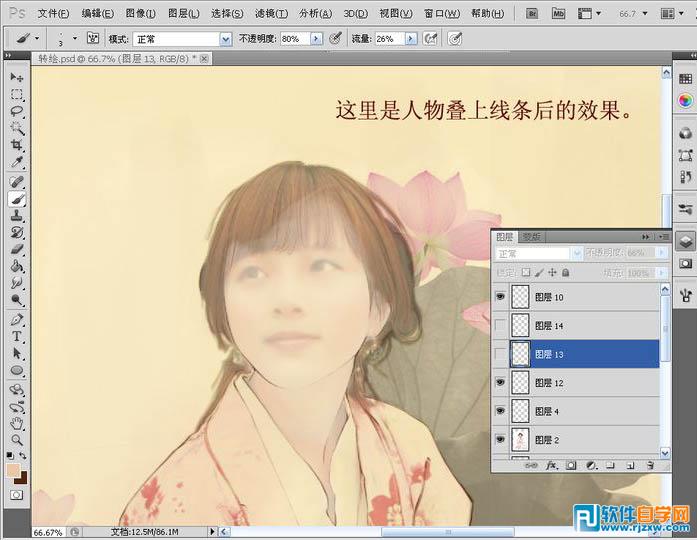
Task: Select the Pen tool
Action: (x=17, y=320)
